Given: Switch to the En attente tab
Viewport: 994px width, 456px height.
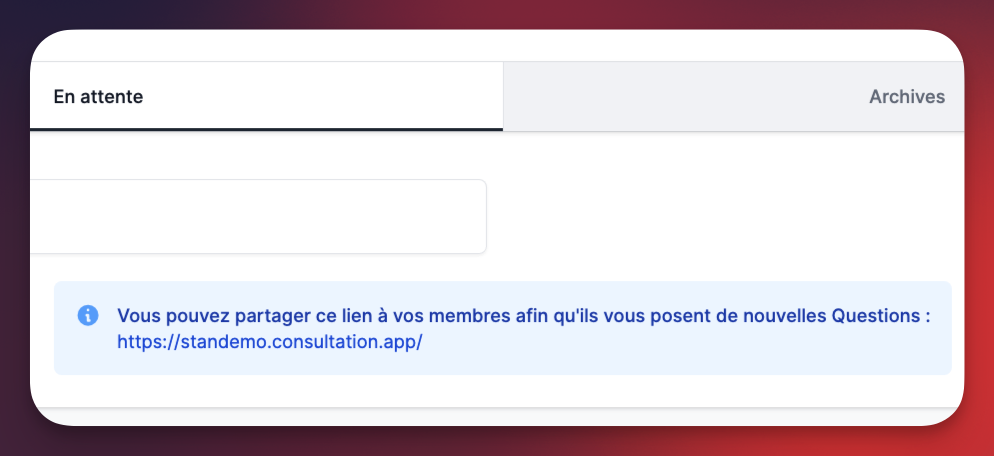Looking at the screenshot, I should (x=98, y=97).
